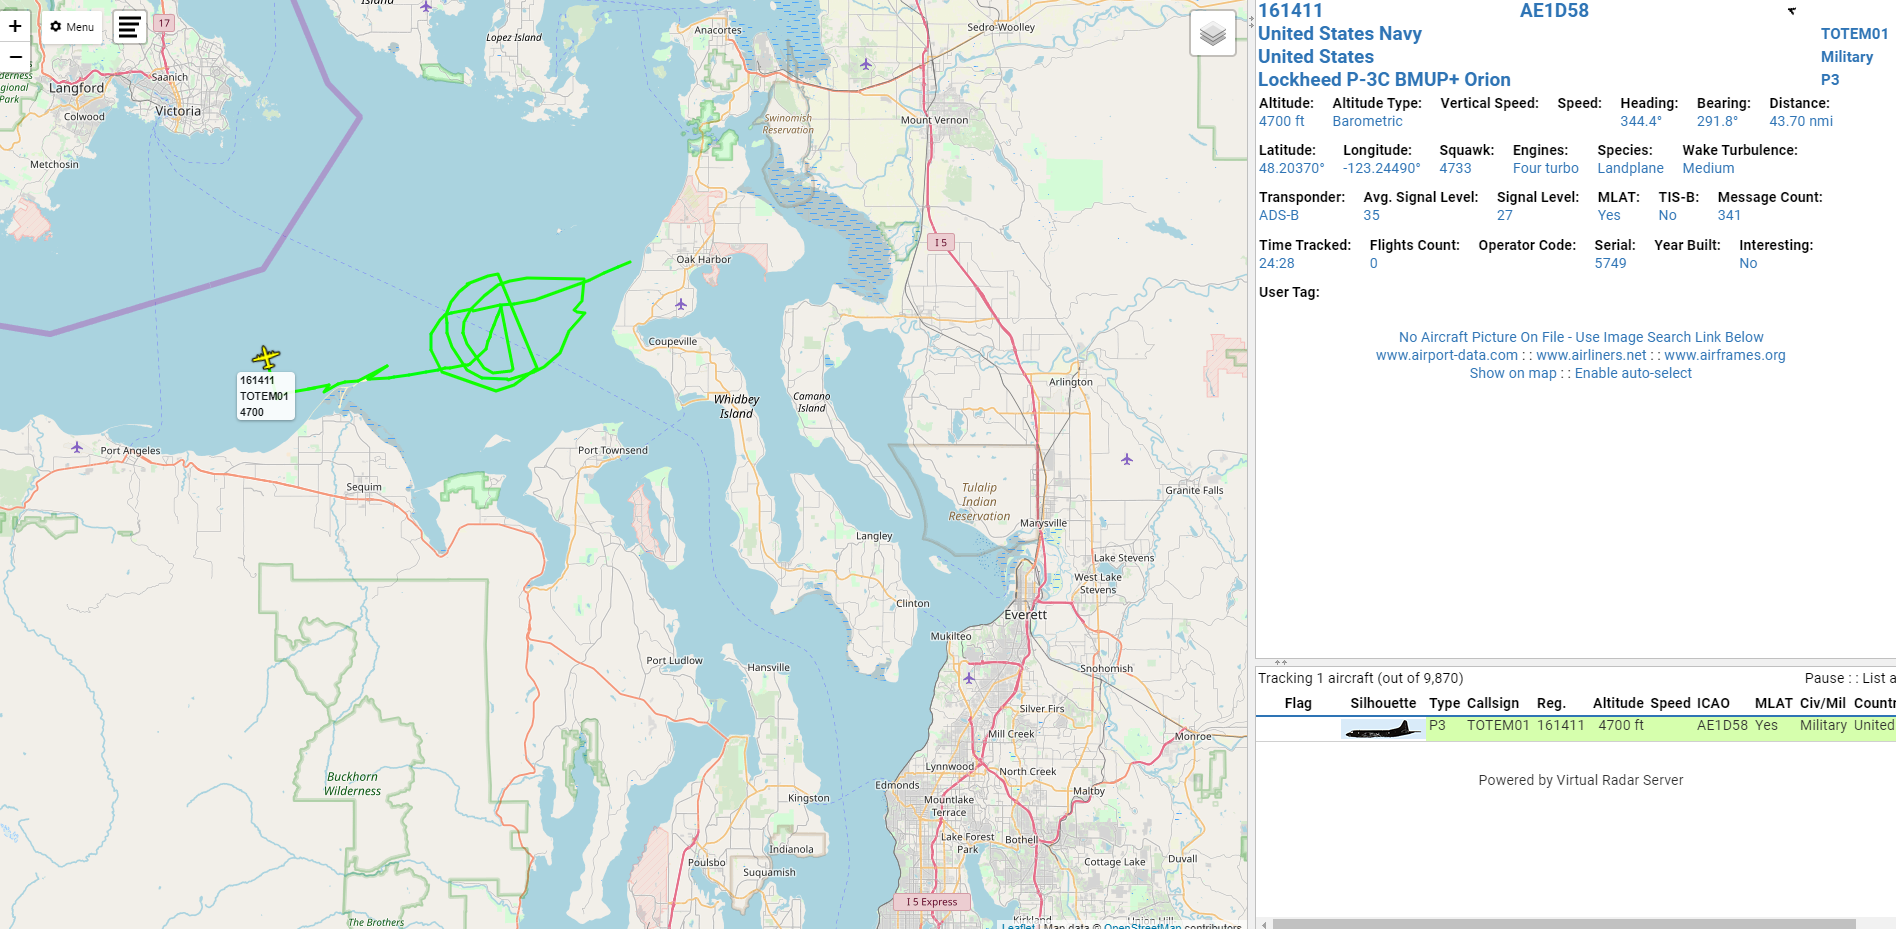Image resolution: width=1896 pixels, height=929 pixels.
Task: Click United States Navy operator text
Action: [1340, 34]
